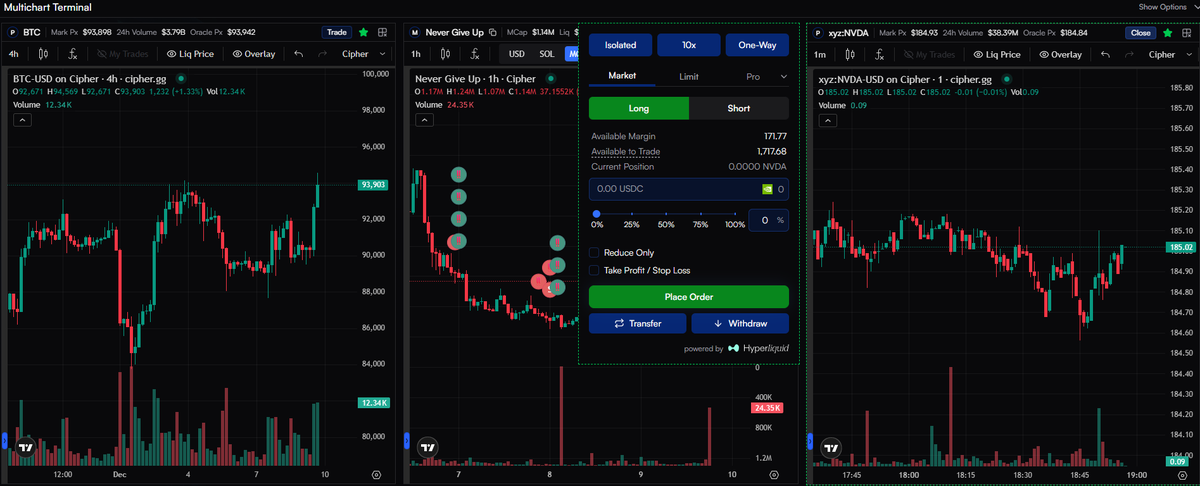
Task: TradingView logo in Never Give Up chart
Action: (429, 448)
